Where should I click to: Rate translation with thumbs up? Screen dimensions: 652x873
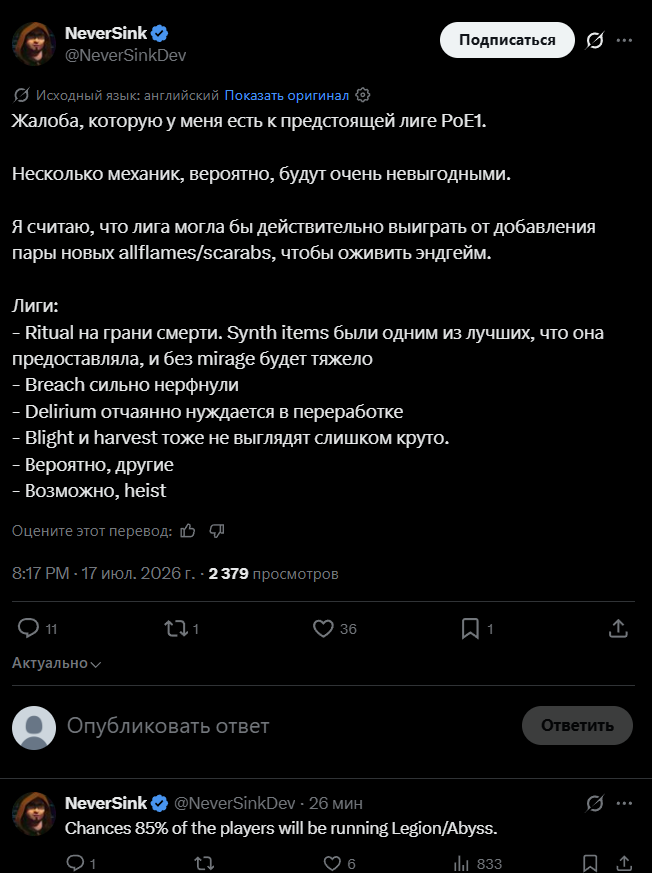188,531
